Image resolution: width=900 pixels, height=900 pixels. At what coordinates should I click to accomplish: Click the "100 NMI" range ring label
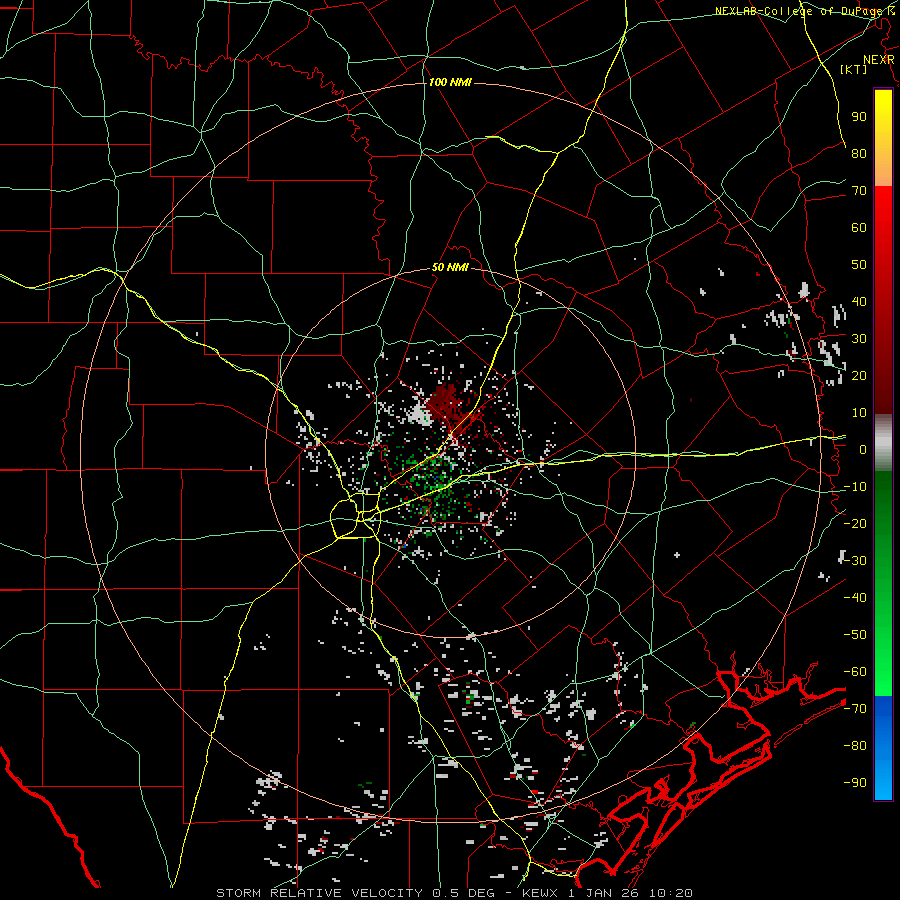tap(450, 83)
